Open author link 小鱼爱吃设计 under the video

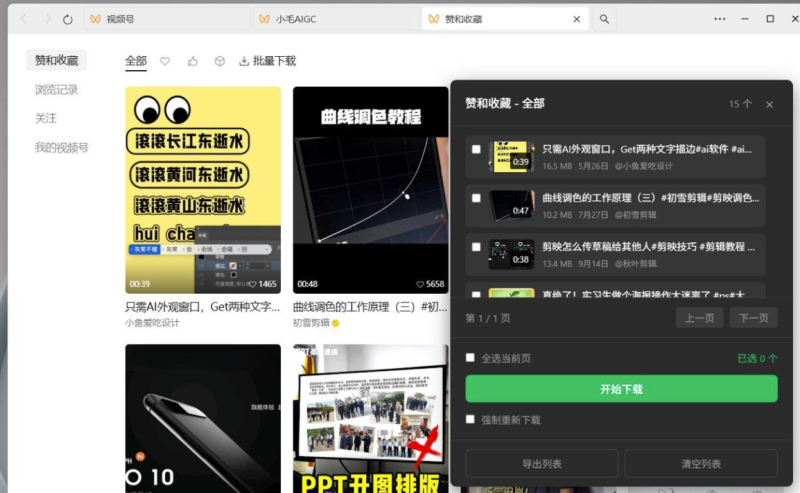[153, 323]
